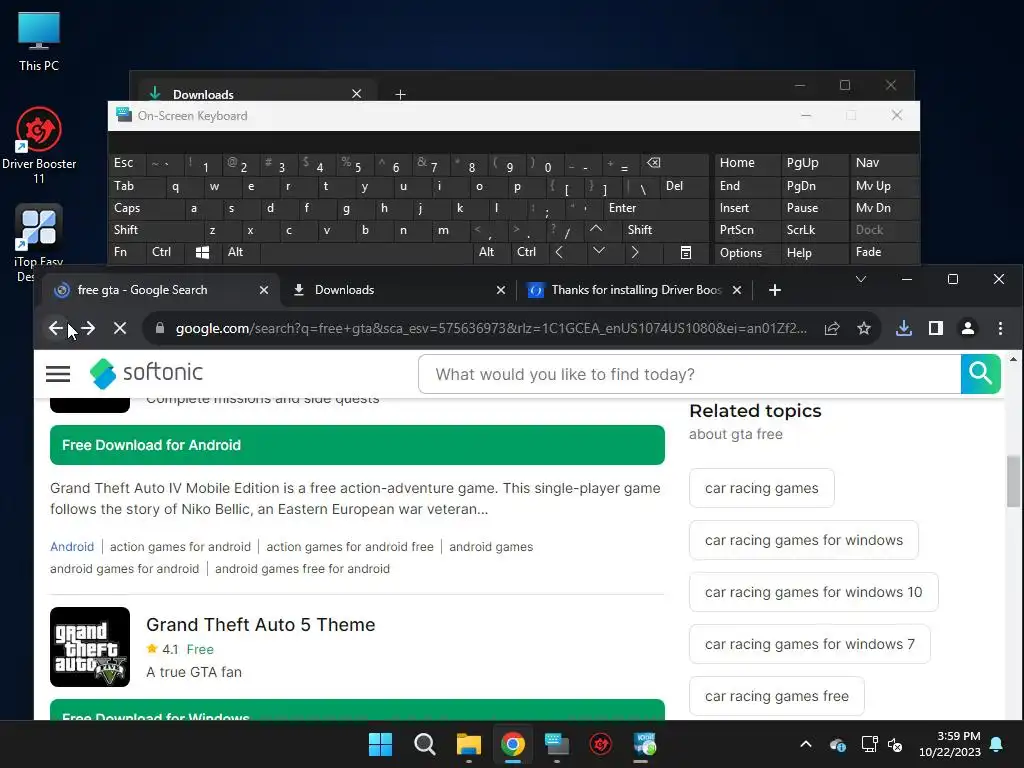Viewport: 1024px width, 768px height.
Task: Click Options key on On-Screen Keyboard
Action: 747,253
